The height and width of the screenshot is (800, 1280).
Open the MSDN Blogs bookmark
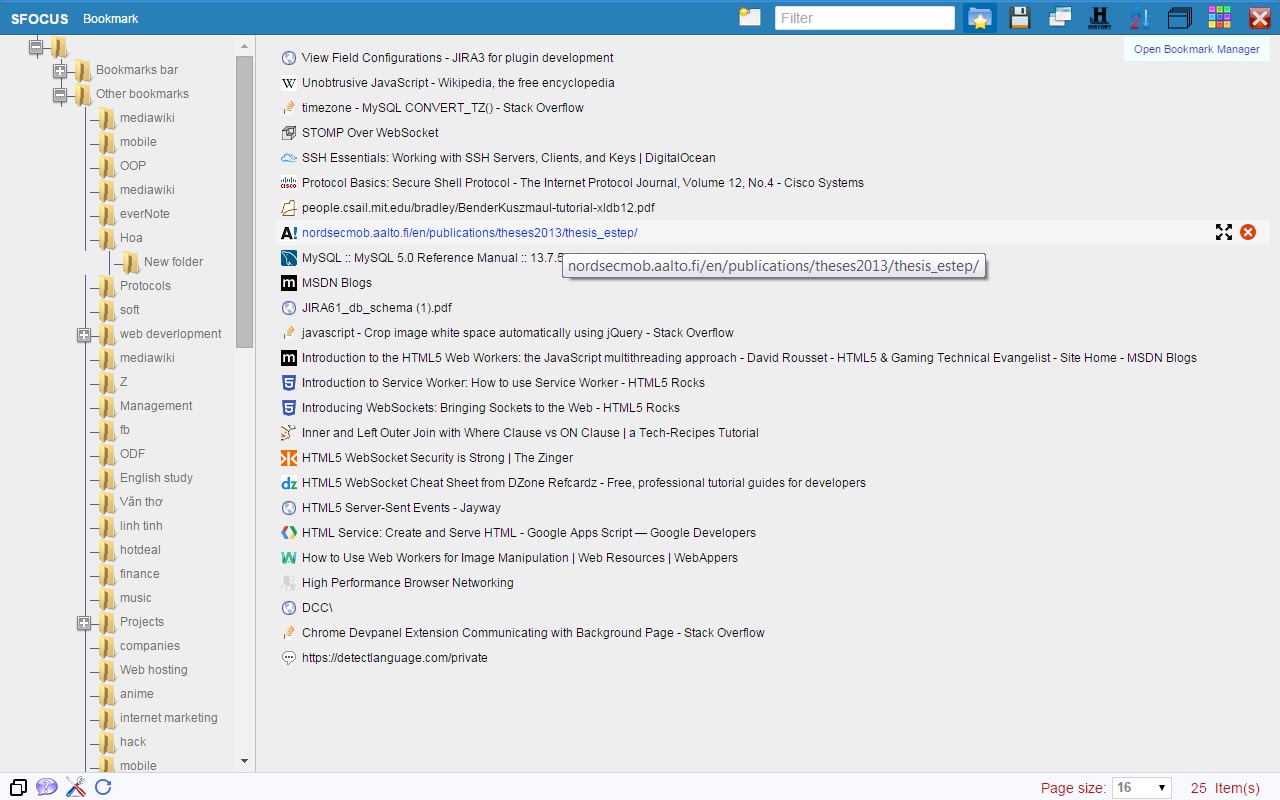(x=337, y=283)
